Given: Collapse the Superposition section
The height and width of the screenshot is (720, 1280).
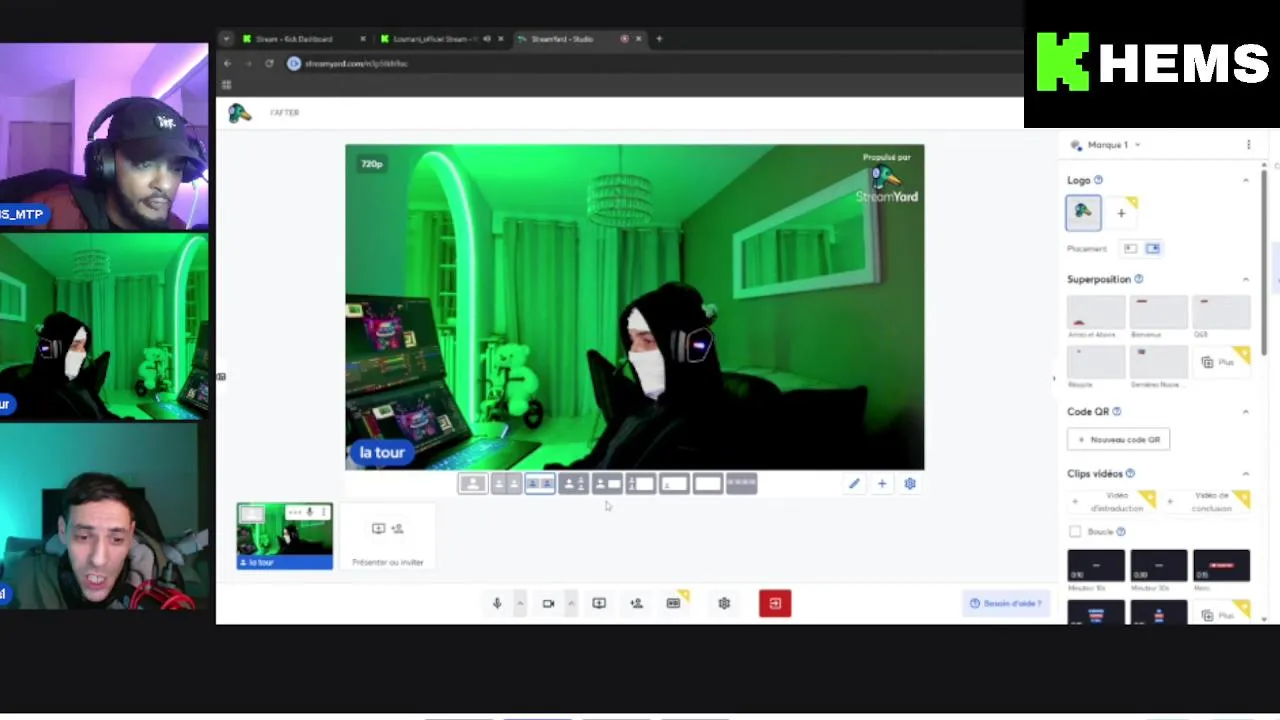Looking at the screenshot, I should click(1246, 280).
